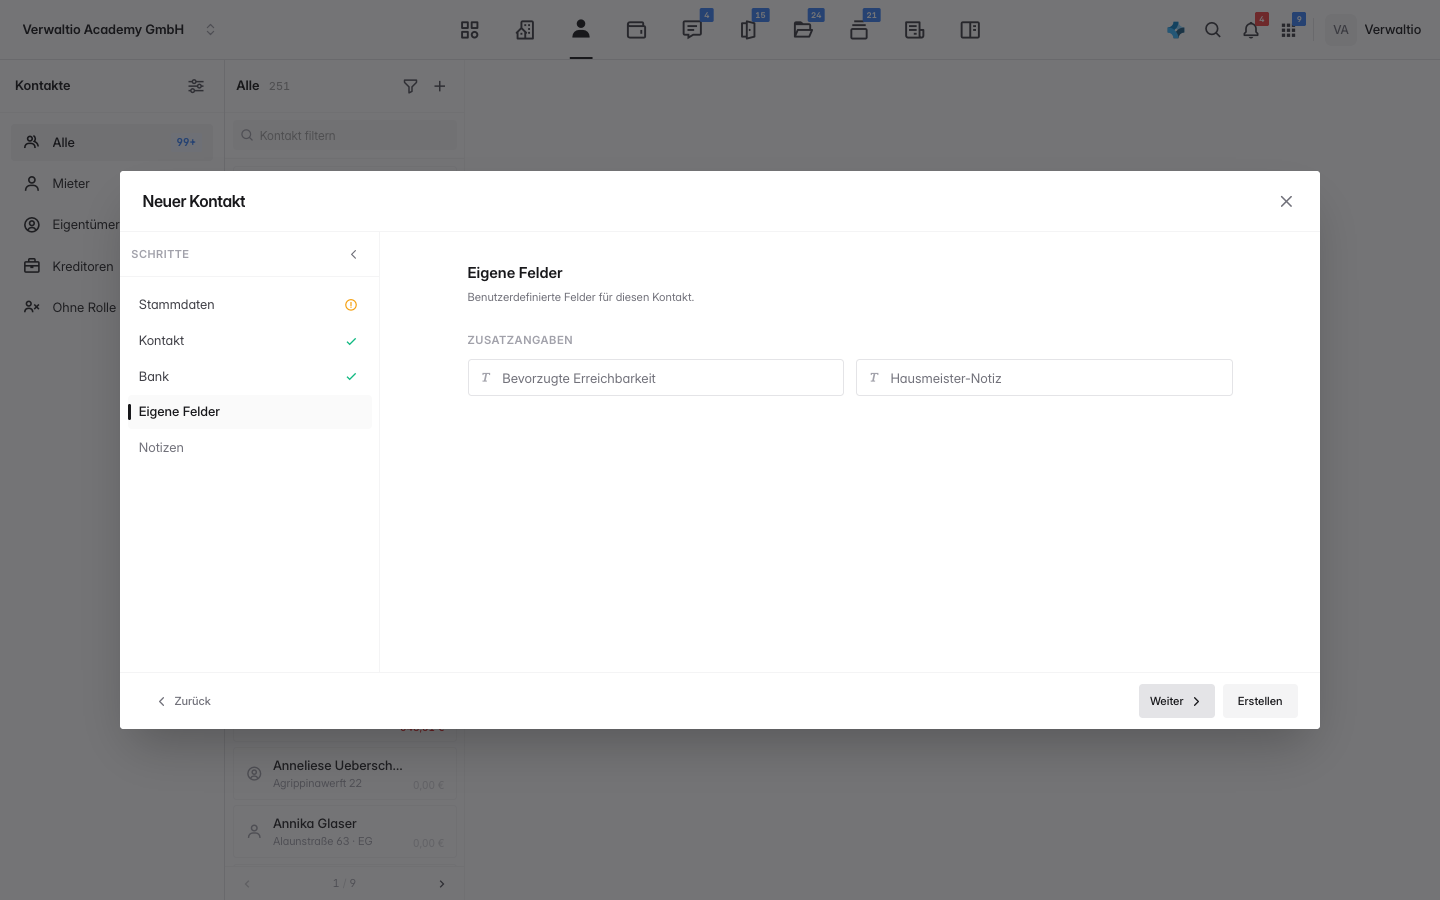Image resolution: width=1440 pixels, height=900 pixels.
Task: Open the wallet icon in top navigation
Action: [x=636, y=30]
